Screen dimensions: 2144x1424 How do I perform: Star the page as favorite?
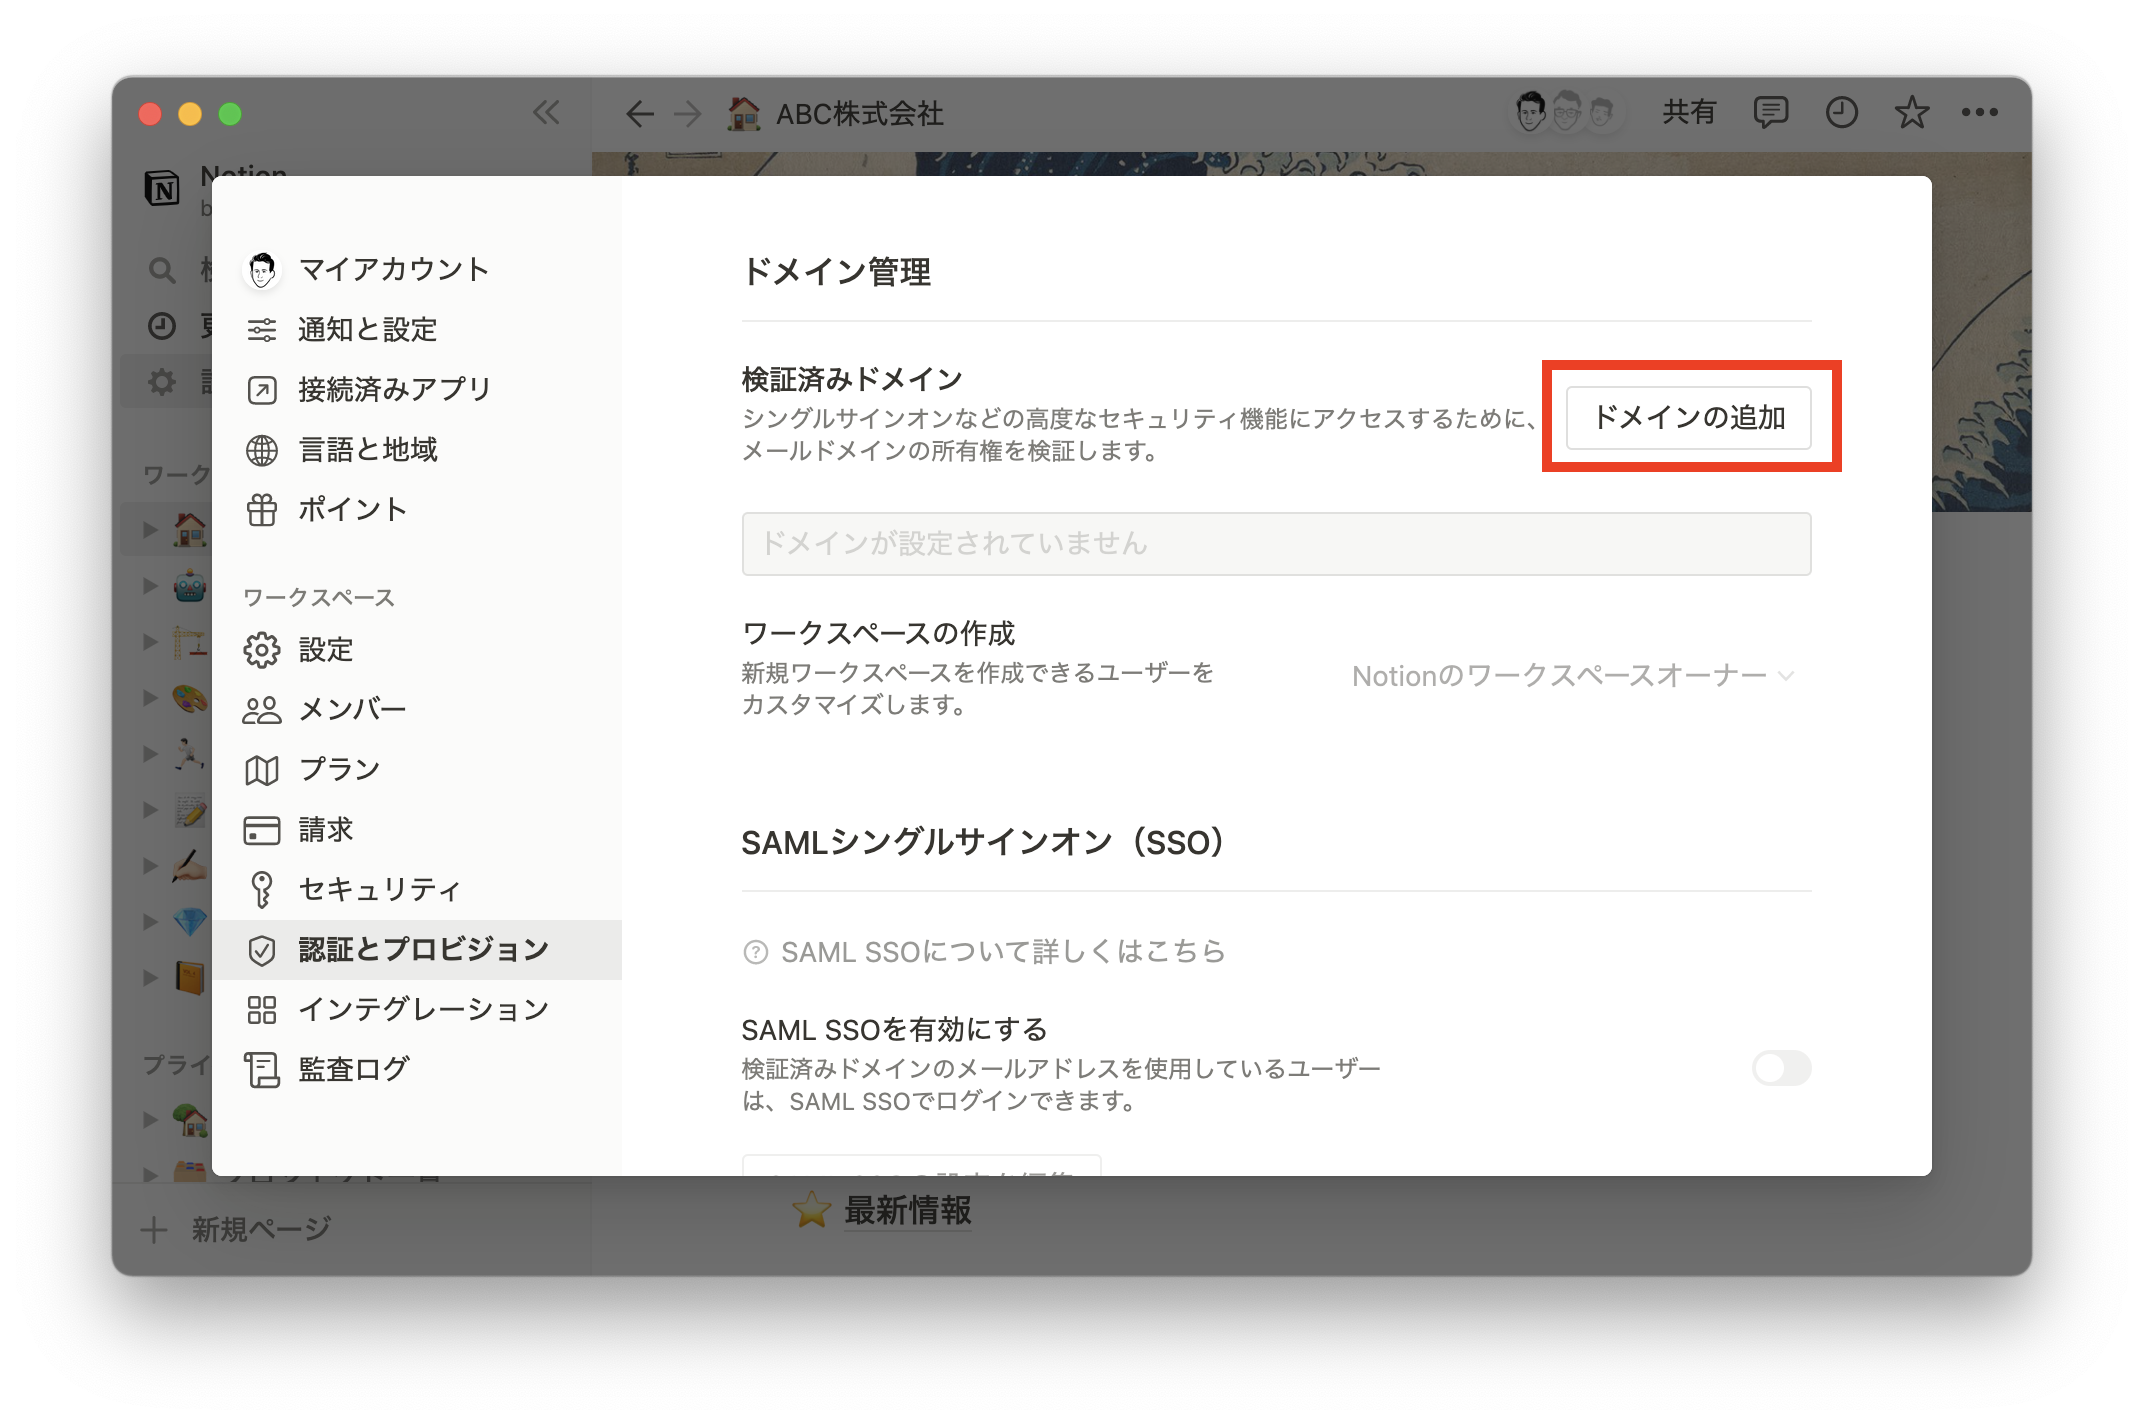[1911, 112]
